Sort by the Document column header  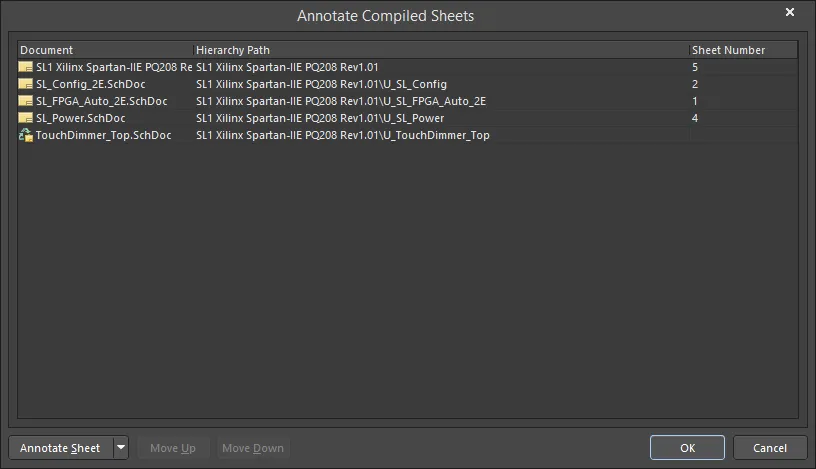click(105, 50)
